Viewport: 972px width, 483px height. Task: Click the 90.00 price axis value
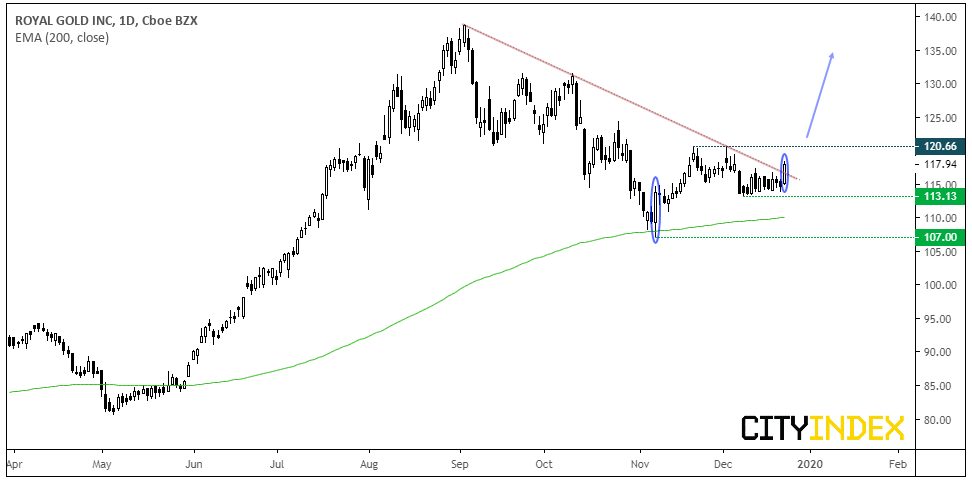(x=939, y=352)
